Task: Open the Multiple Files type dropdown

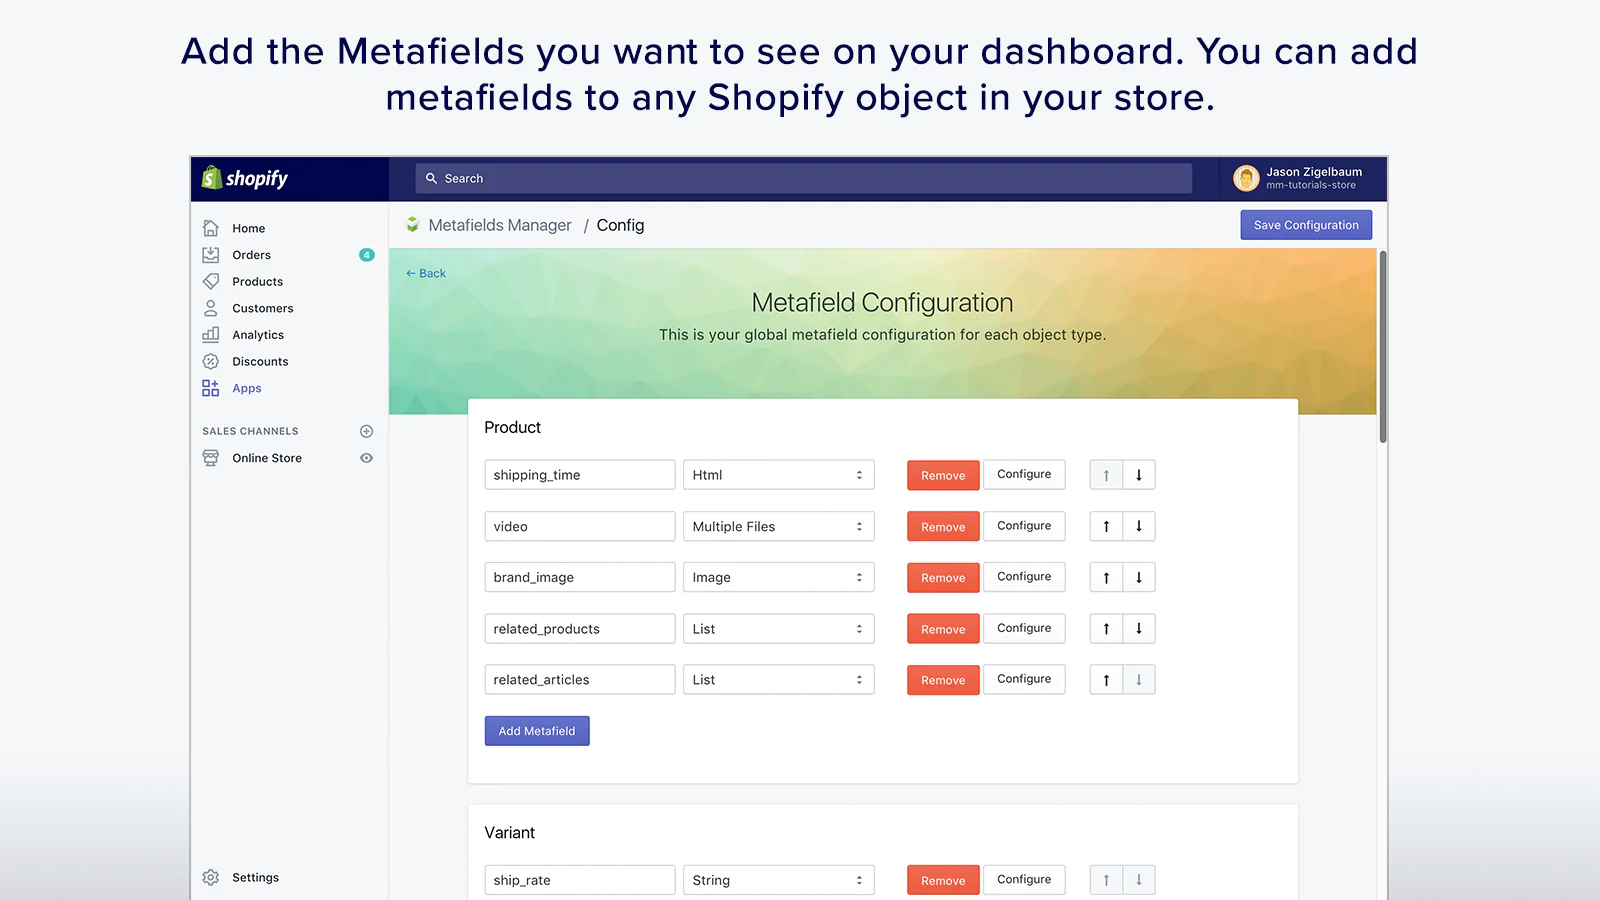Action: pos(779,526)
